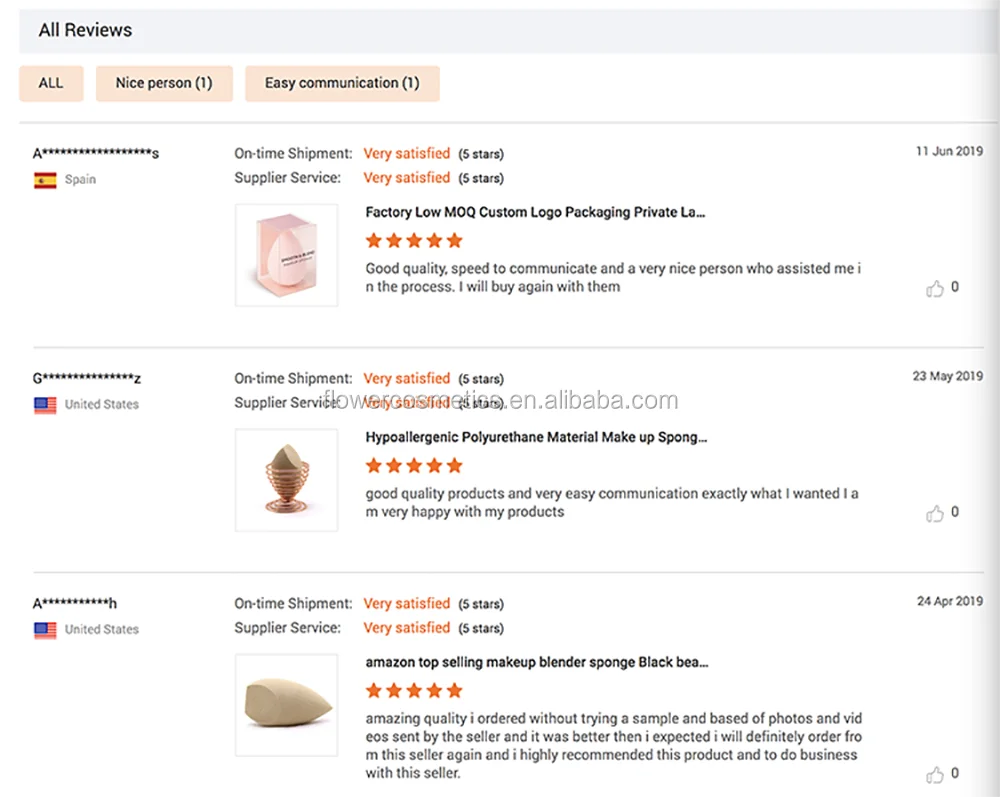Open Hypoallergenic Polyurethane Material Make up Sponge link
This screenshot has height=797, width=1000.
click(x=536, y=437)
